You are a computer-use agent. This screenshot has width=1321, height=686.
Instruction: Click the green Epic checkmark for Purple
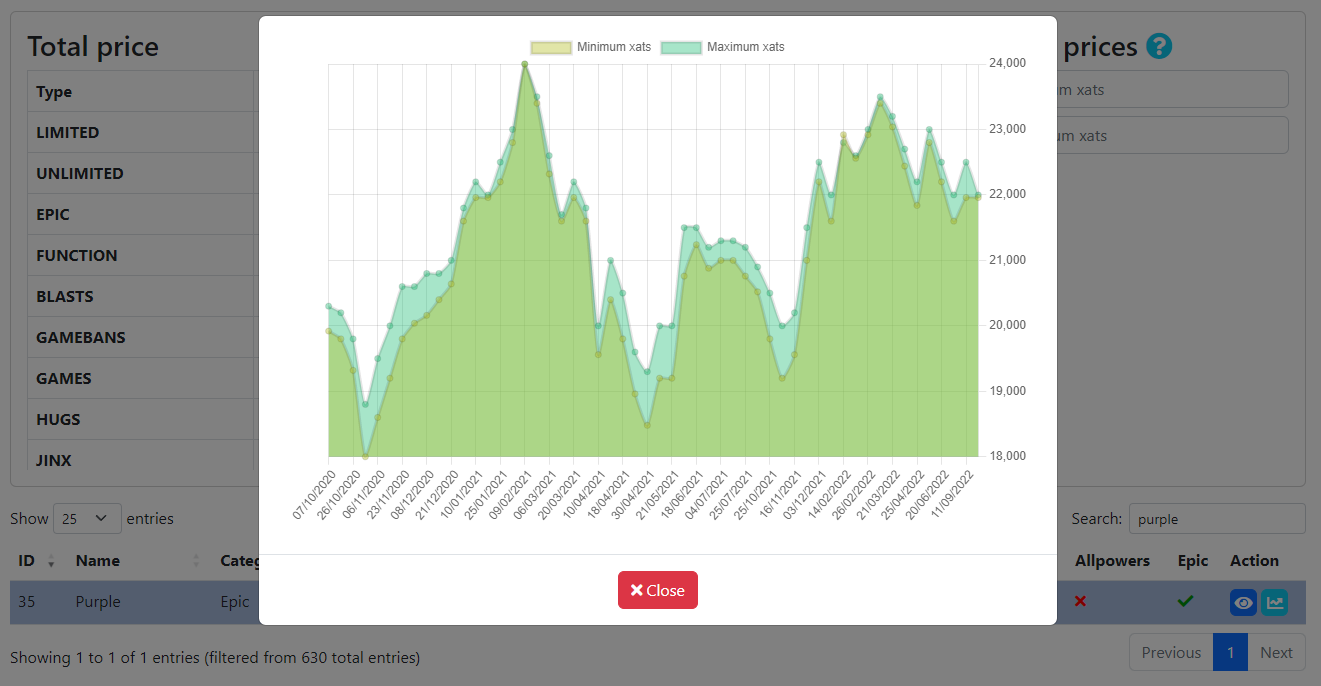(1186, 602)
